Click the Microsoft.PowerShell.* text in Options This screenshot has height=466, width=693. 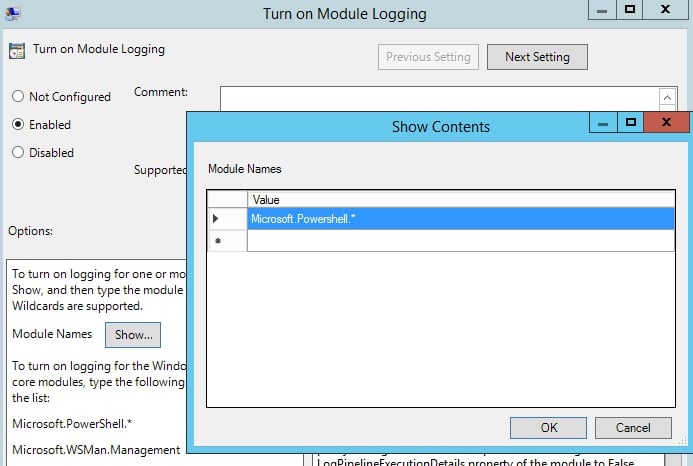pos(72,424)
